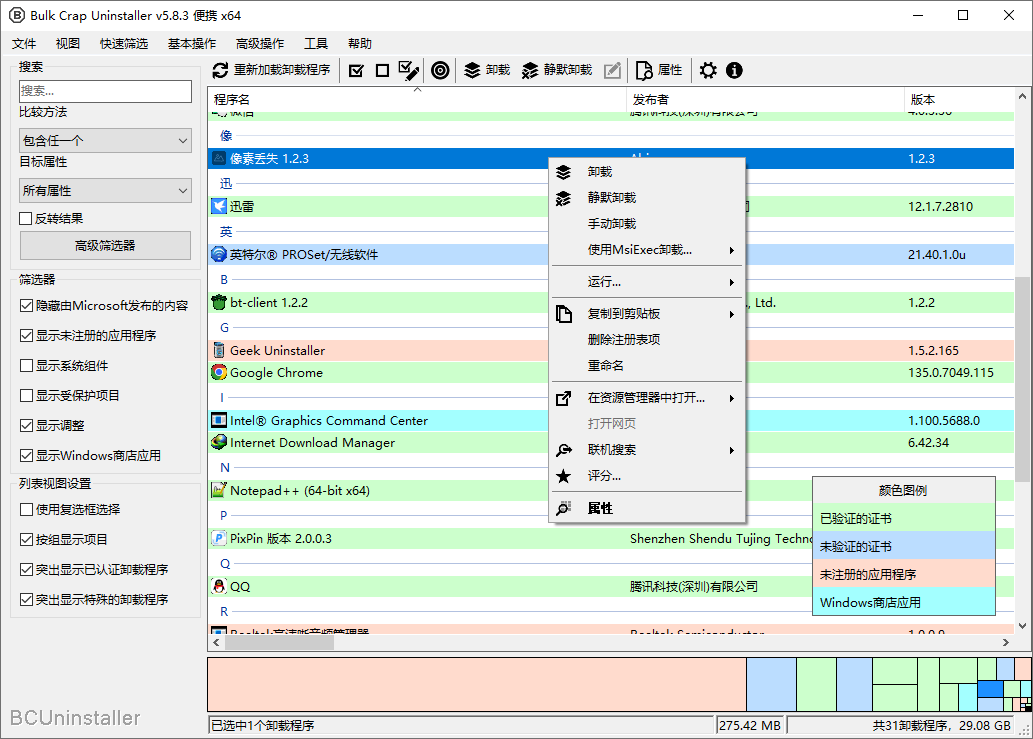1033x739 pixels.
Task: Click 属性 at context menu bottom
Action: click(647, 508)
